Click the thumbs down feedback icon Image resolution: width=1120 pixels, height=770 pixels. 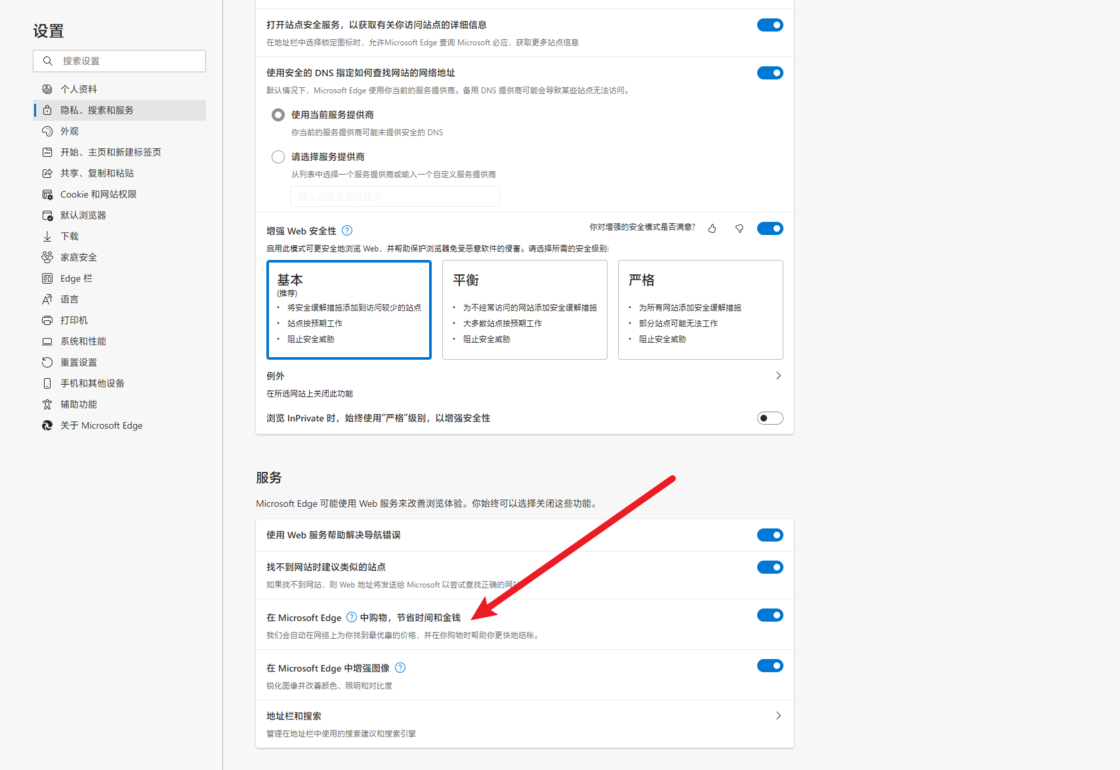point(739,229)
